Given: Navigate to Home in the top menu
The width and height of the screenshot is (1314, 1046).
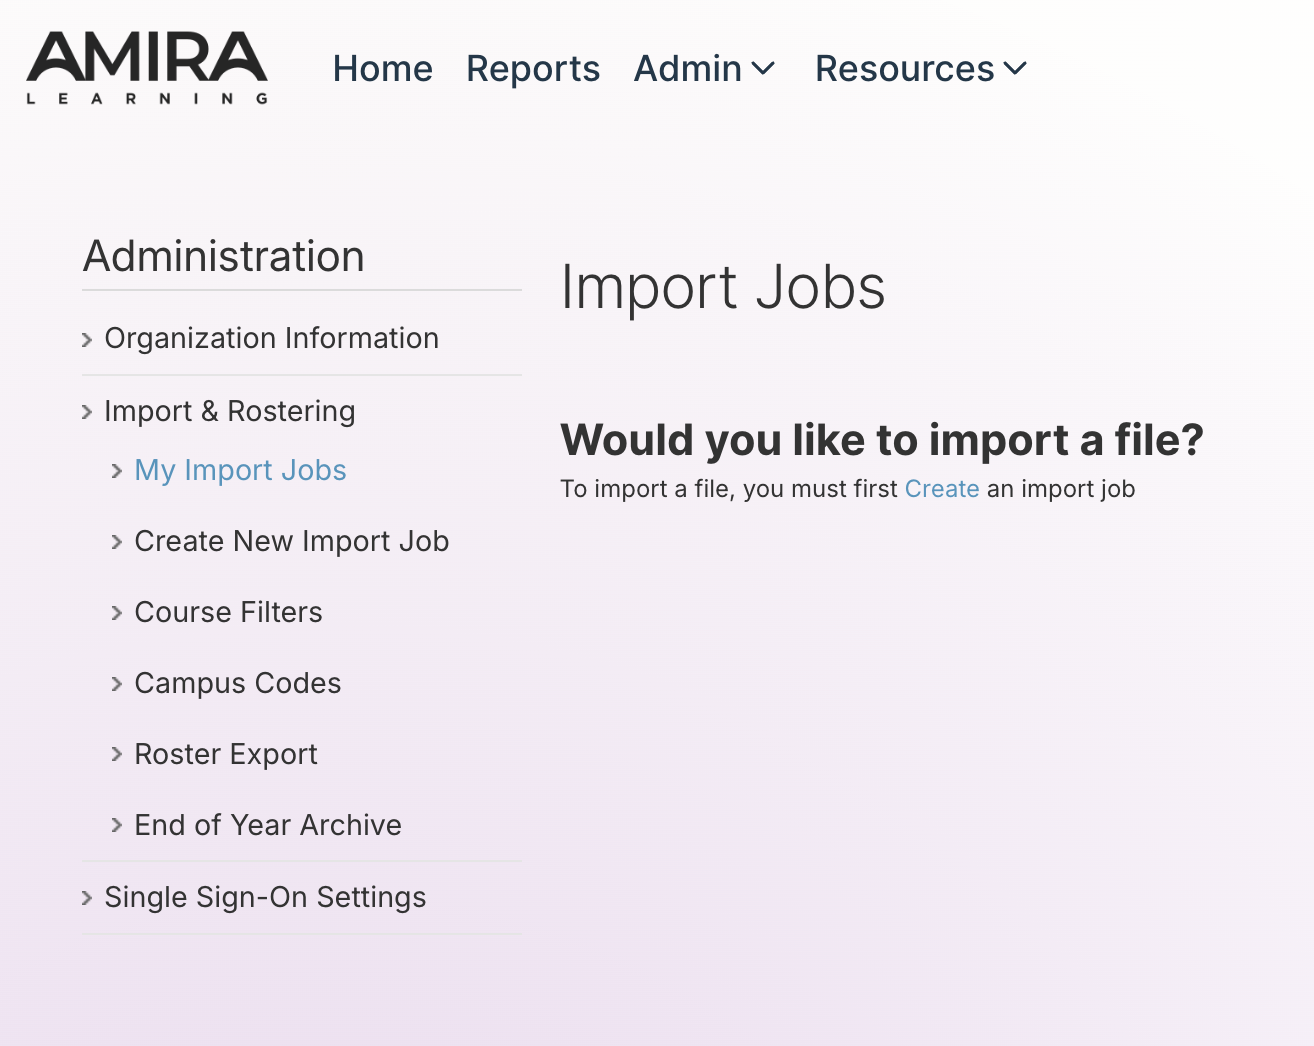Looking at the screenshot, I should 382,68.
